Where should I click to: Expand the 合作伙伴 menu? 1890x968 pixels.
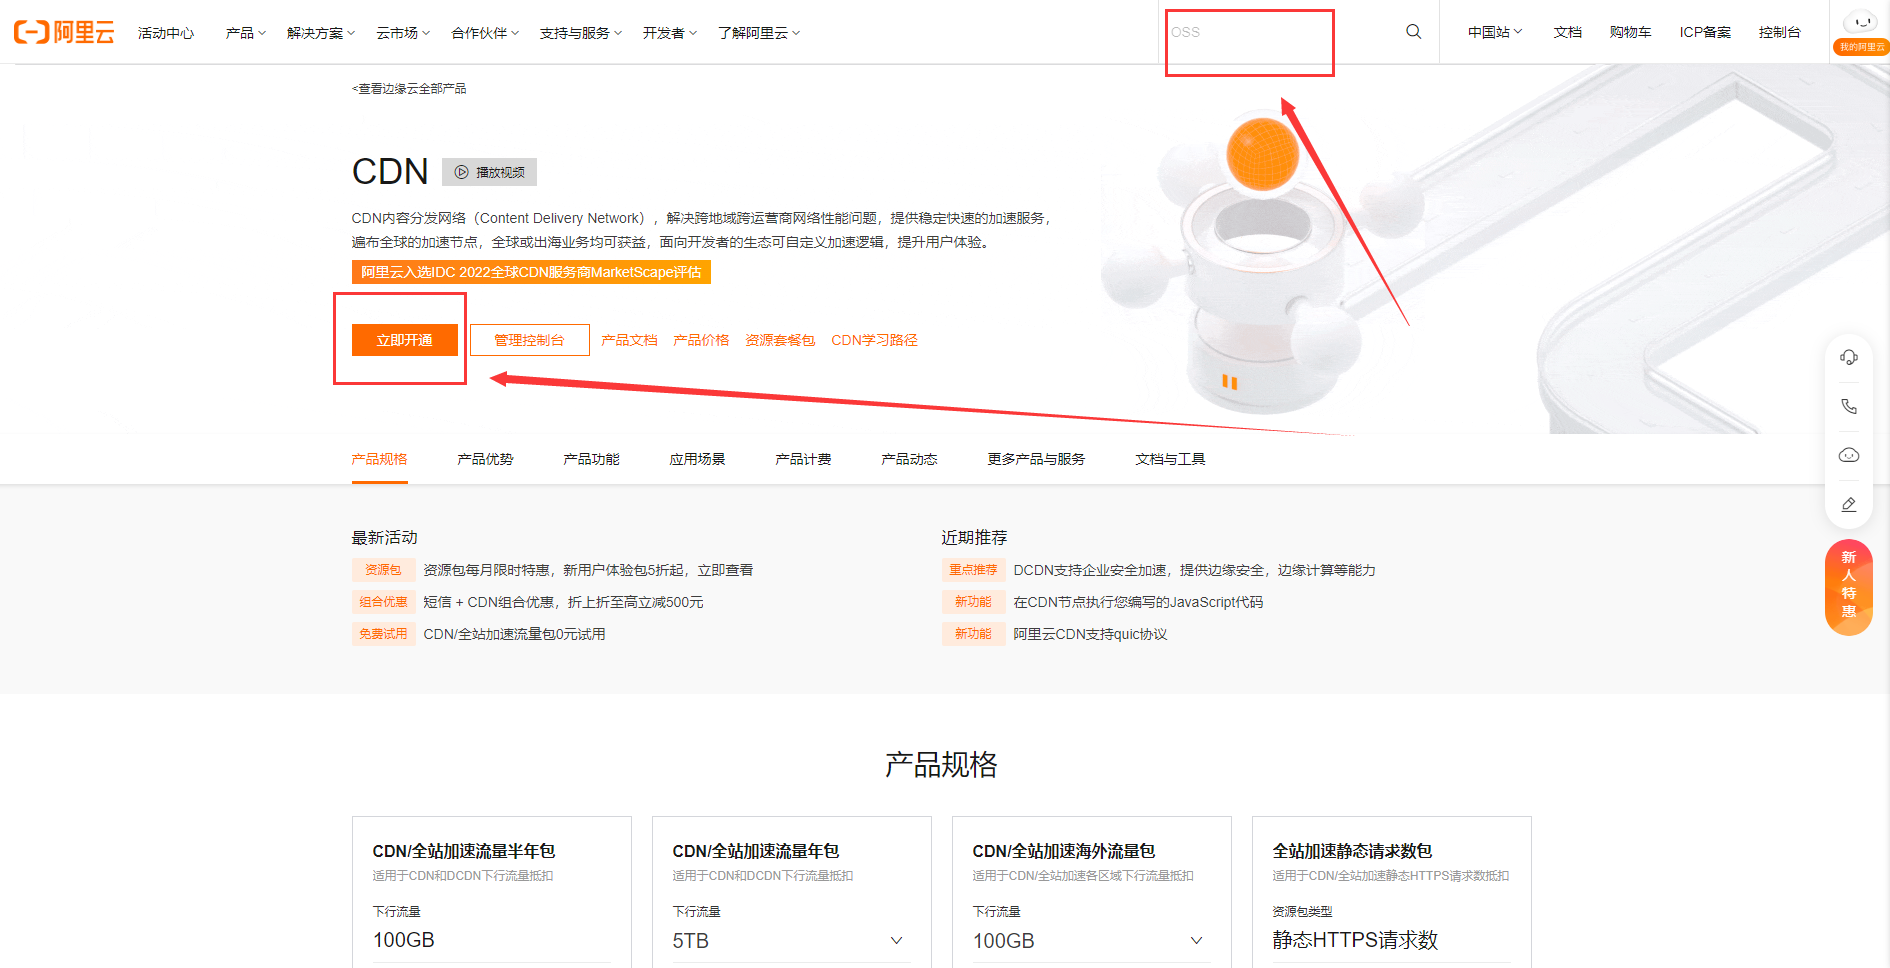point(485,33)
